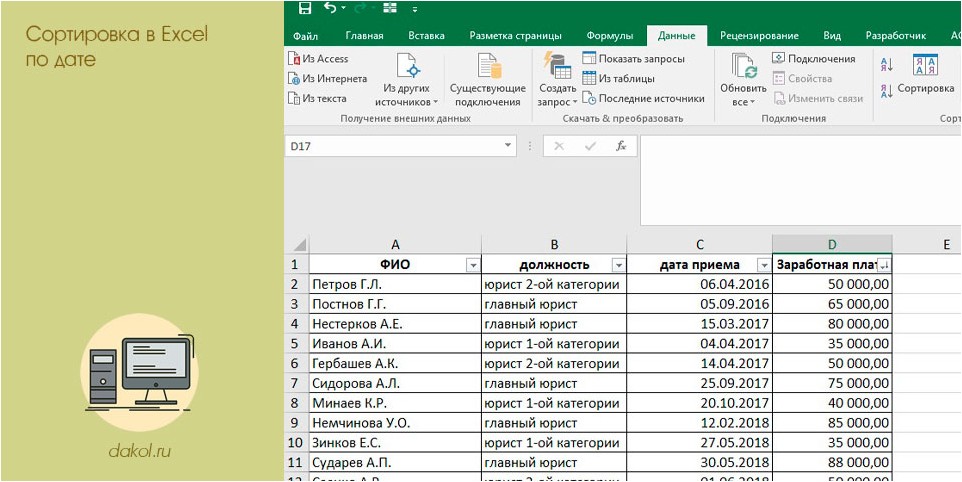Viewport: 962px width, 482px height.
Task: Import data Из Access
Action: click(x=318, y=59)
